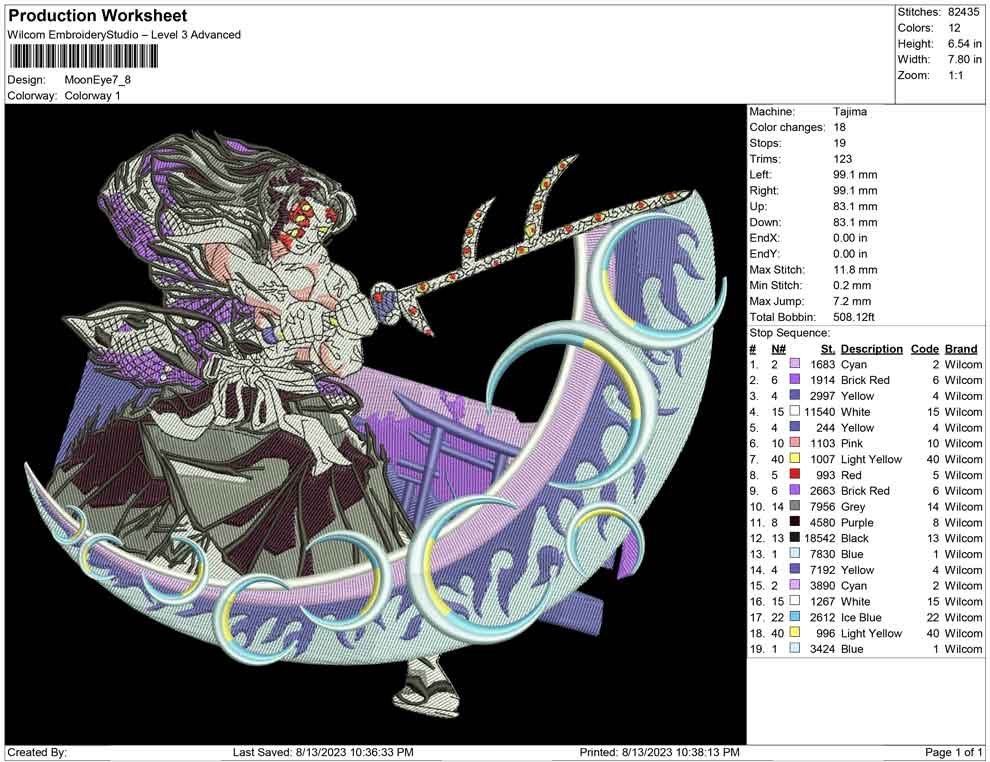Click the Description column header
The image size is (990, 762).
(x=872, y=349)
